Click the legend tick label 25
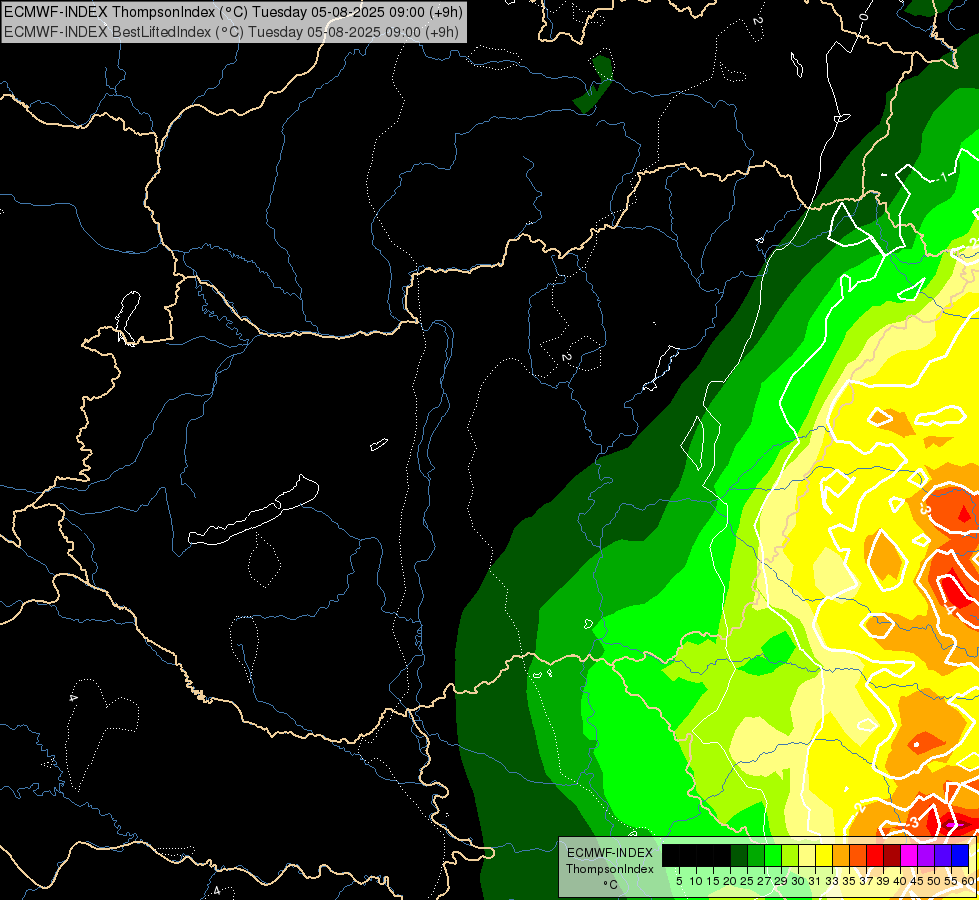This screenshot has width=979, height=900. pyautogui.click(x=747, y=881)
